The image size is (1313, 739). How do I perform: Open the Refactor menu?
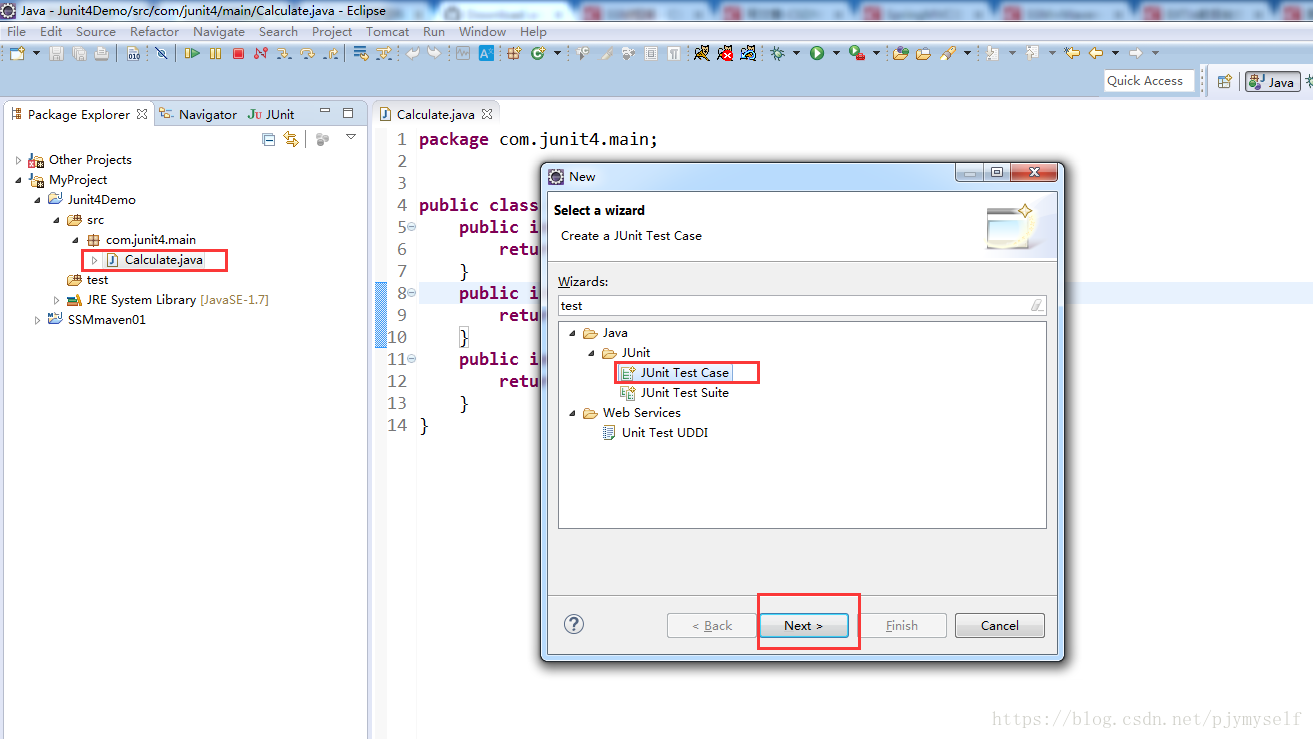click(154, 31)
